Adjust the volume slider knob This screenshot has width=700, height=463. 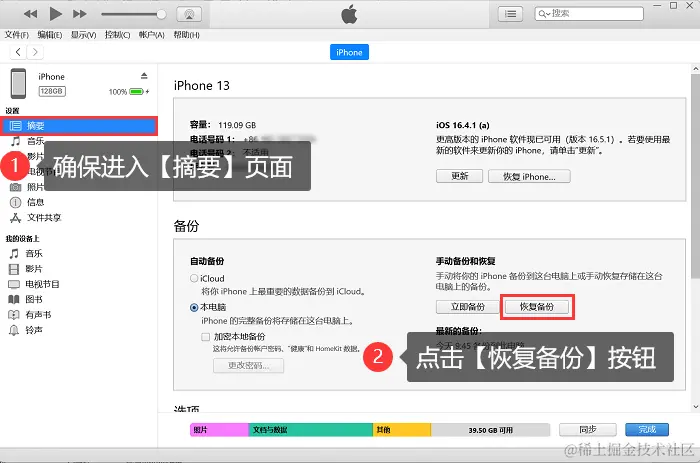coord(161,14)
